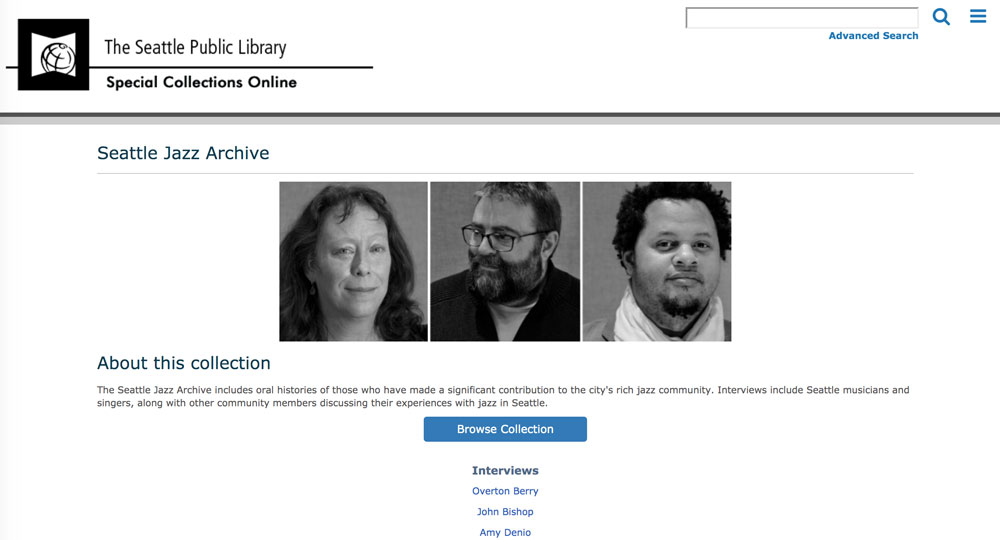Image resolution: width=1000 pixels, height=540 pixels.
Task: Click The Seattle Public Library title text
Action: tap(195, 47)
